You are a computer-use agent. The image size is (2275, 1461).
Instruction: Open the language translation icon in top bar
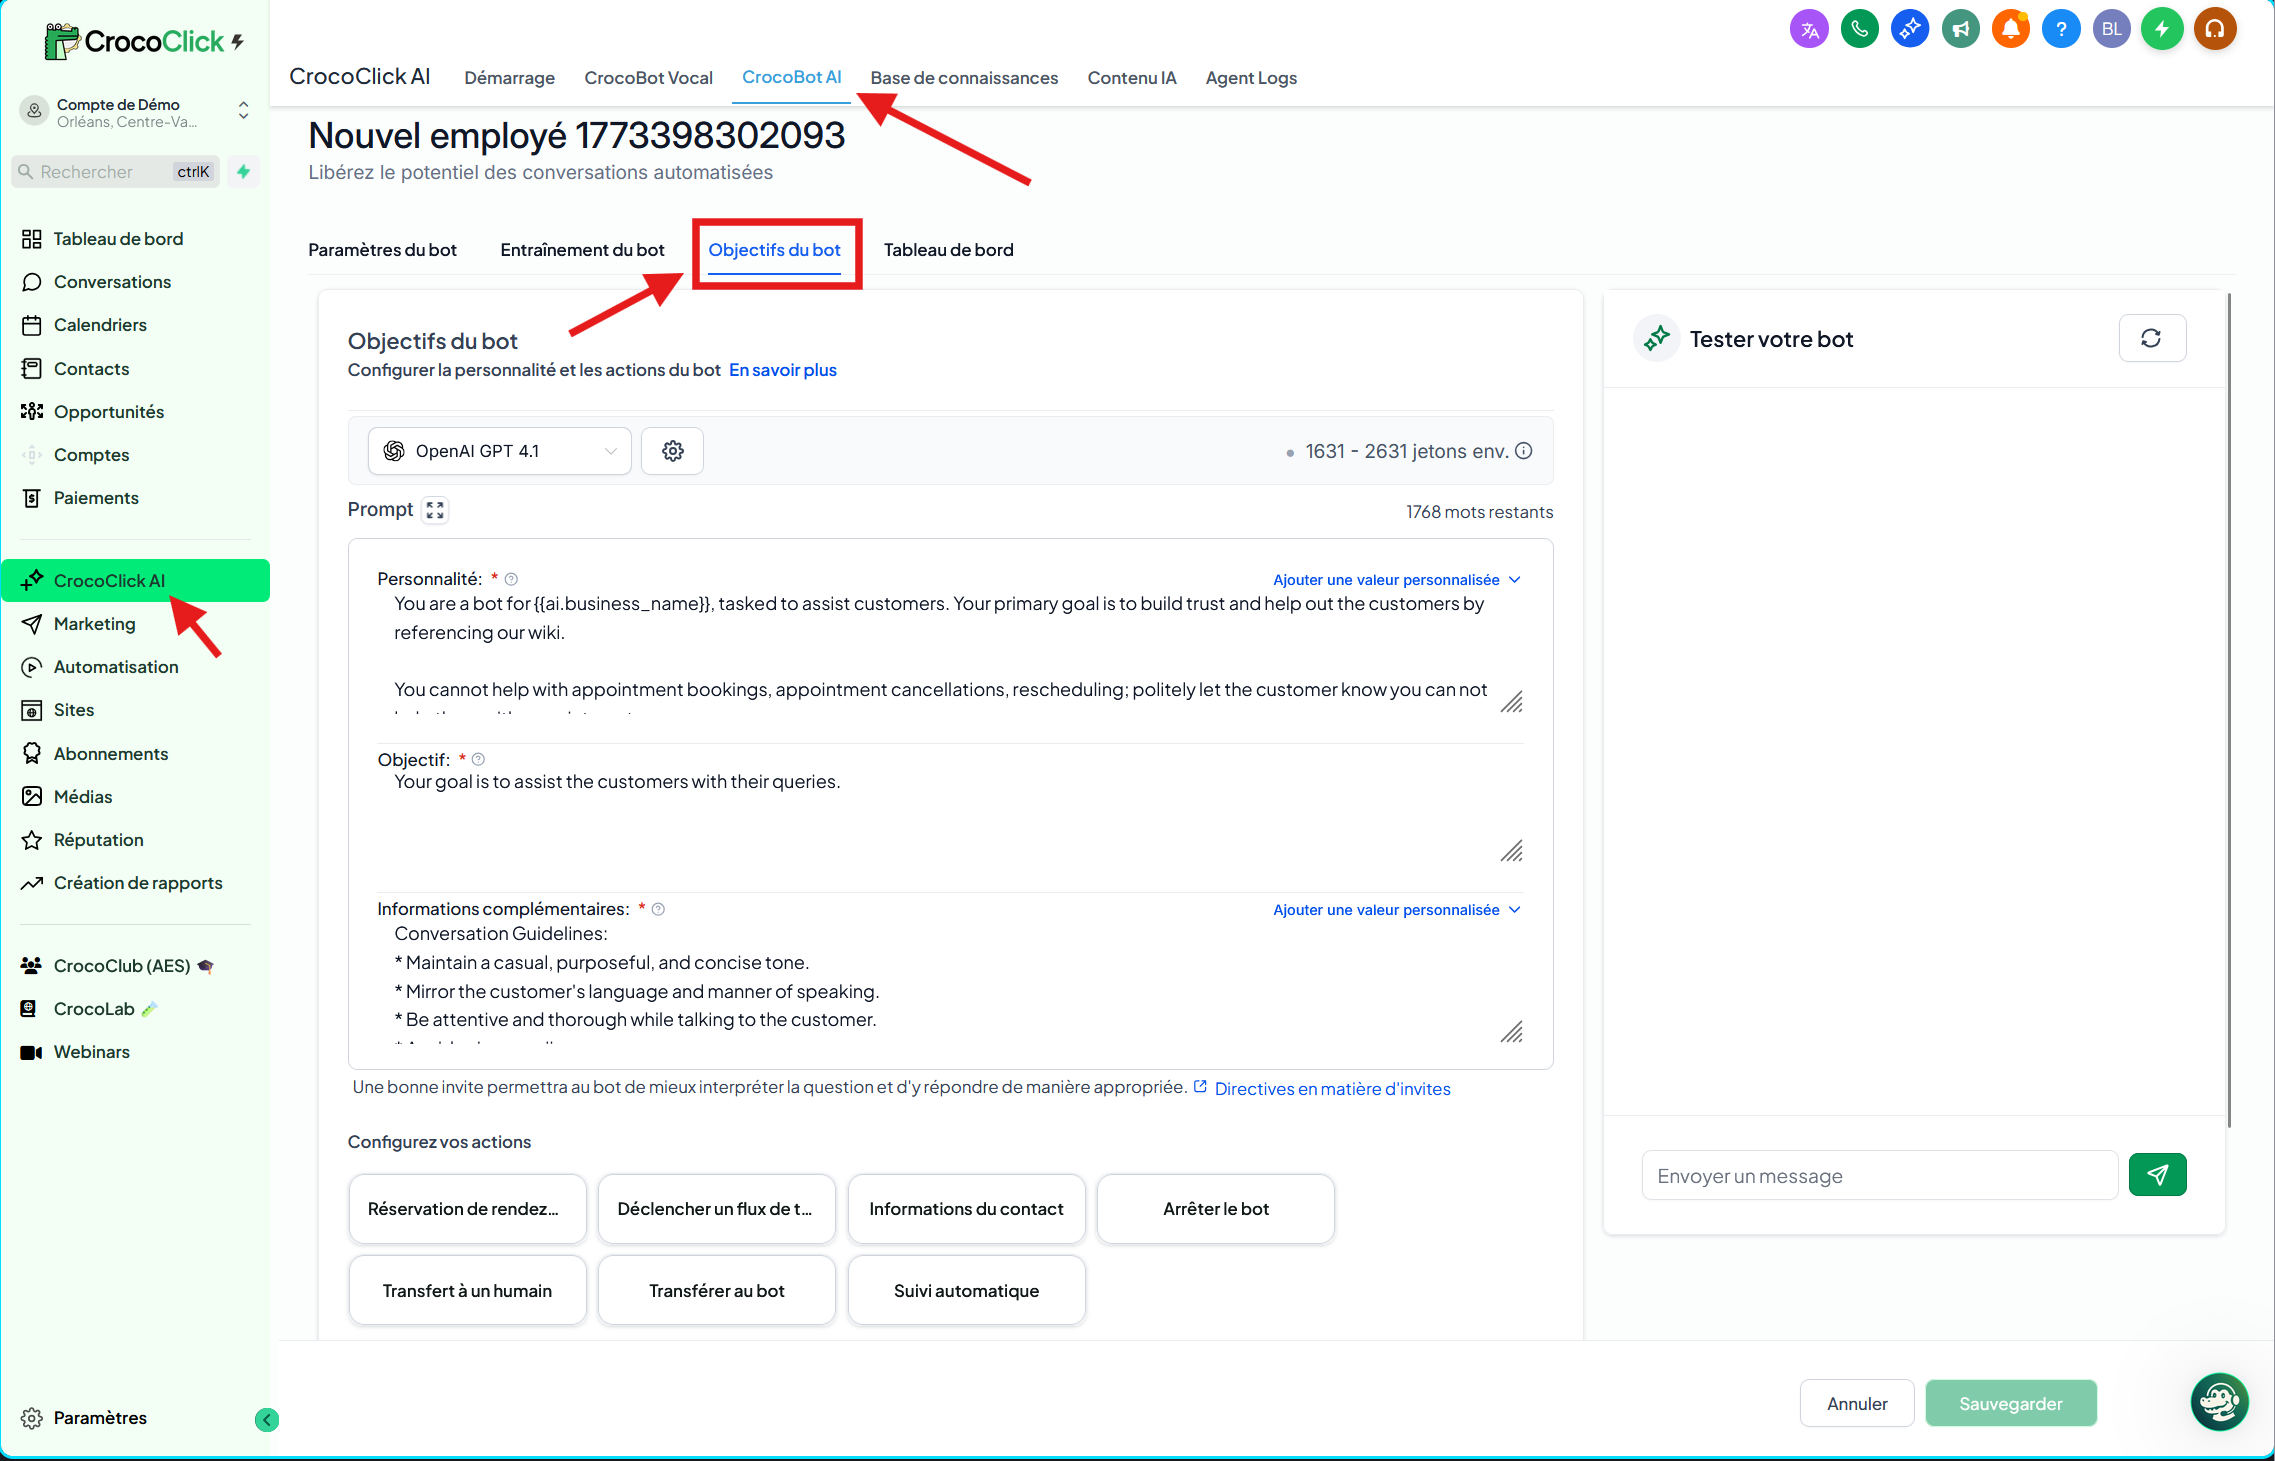pyautogui.click(x=1809, y=29)
